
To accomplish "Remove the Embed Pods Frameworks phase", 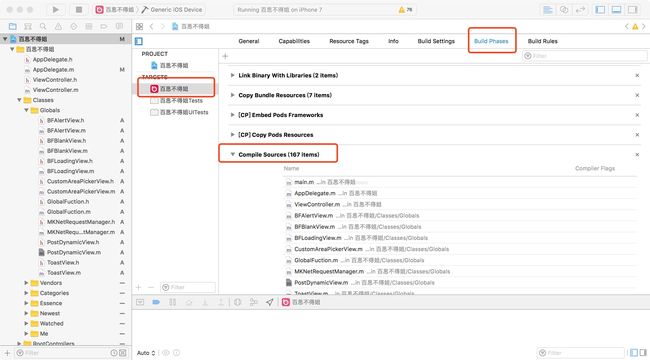I will pos(637,115).
